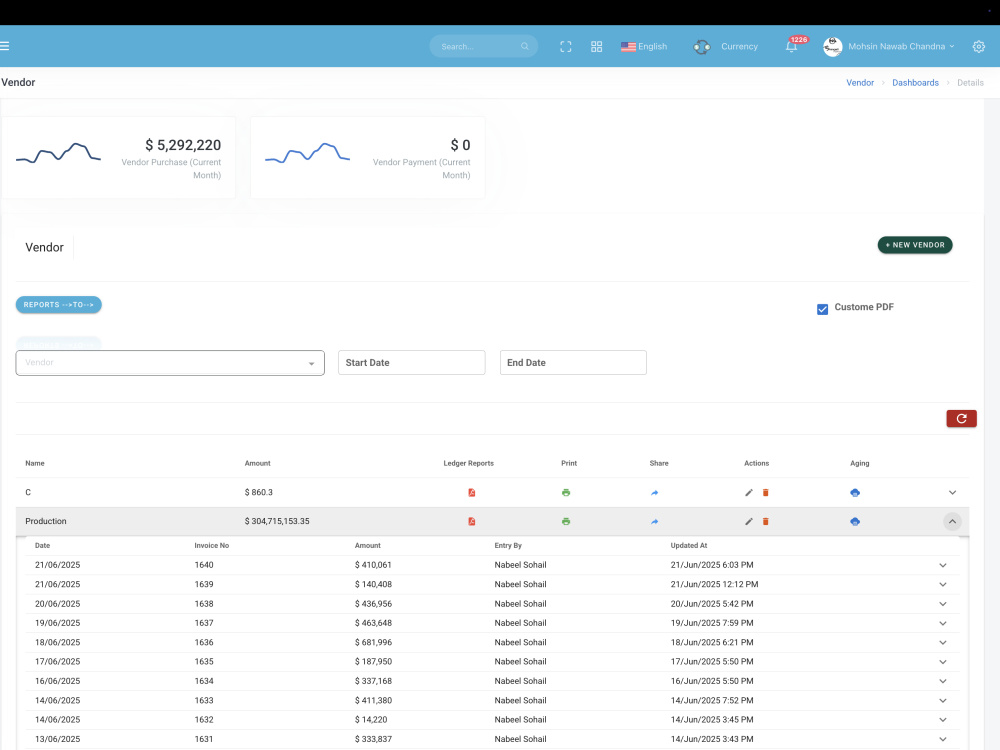
Task: Expand invoice 1632 details
Action: tap(943, 720)
